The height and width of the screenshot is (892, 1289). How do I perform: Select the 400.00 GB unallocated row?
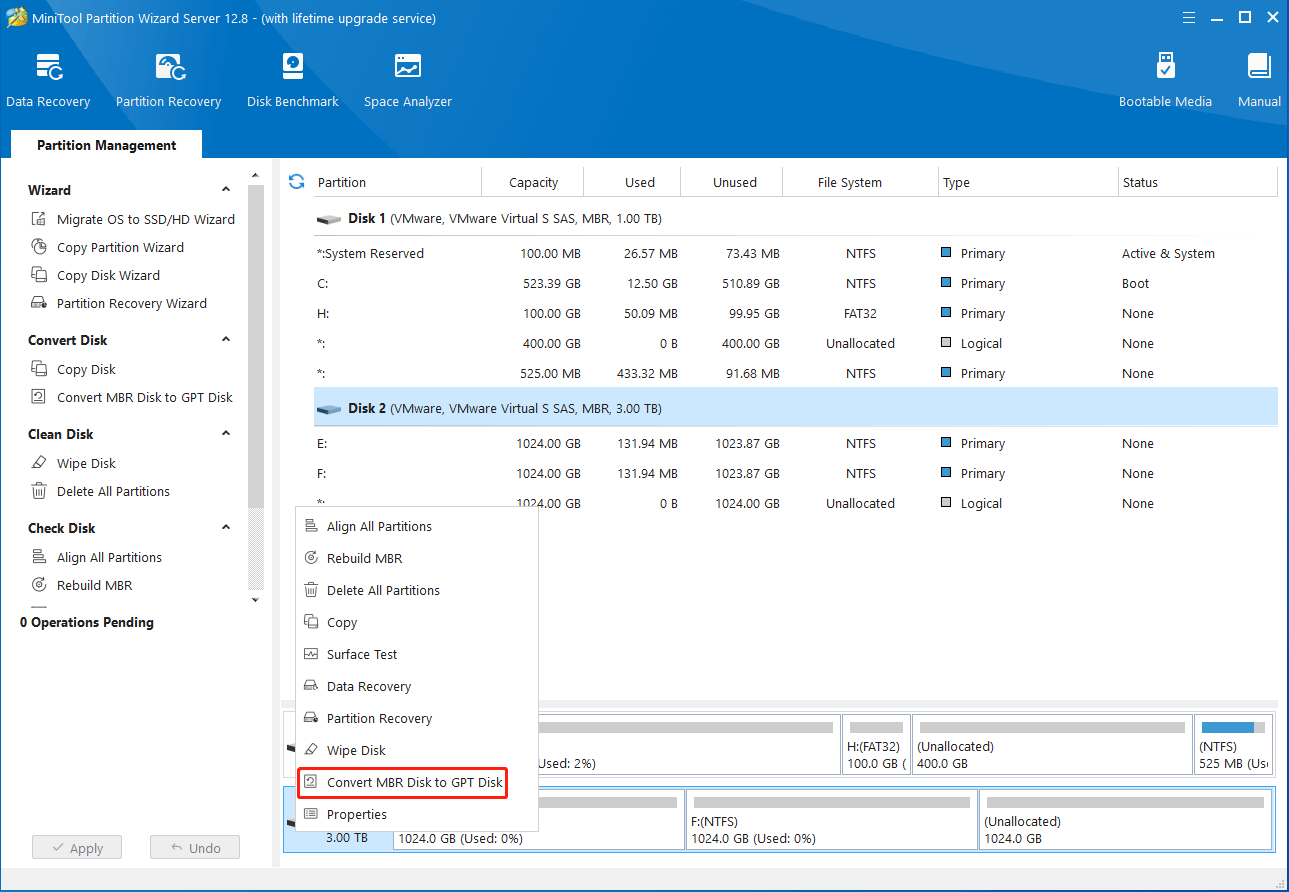[795, 343]
